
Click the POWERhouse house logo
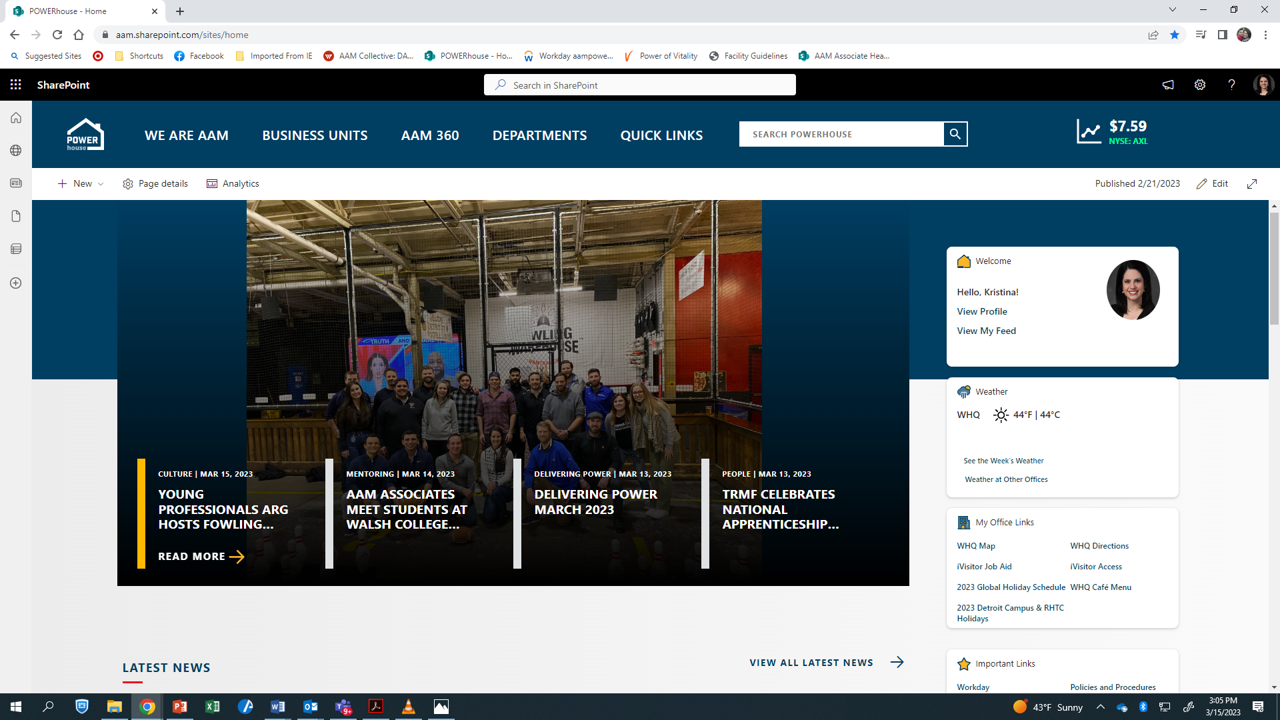coord(85,135)
